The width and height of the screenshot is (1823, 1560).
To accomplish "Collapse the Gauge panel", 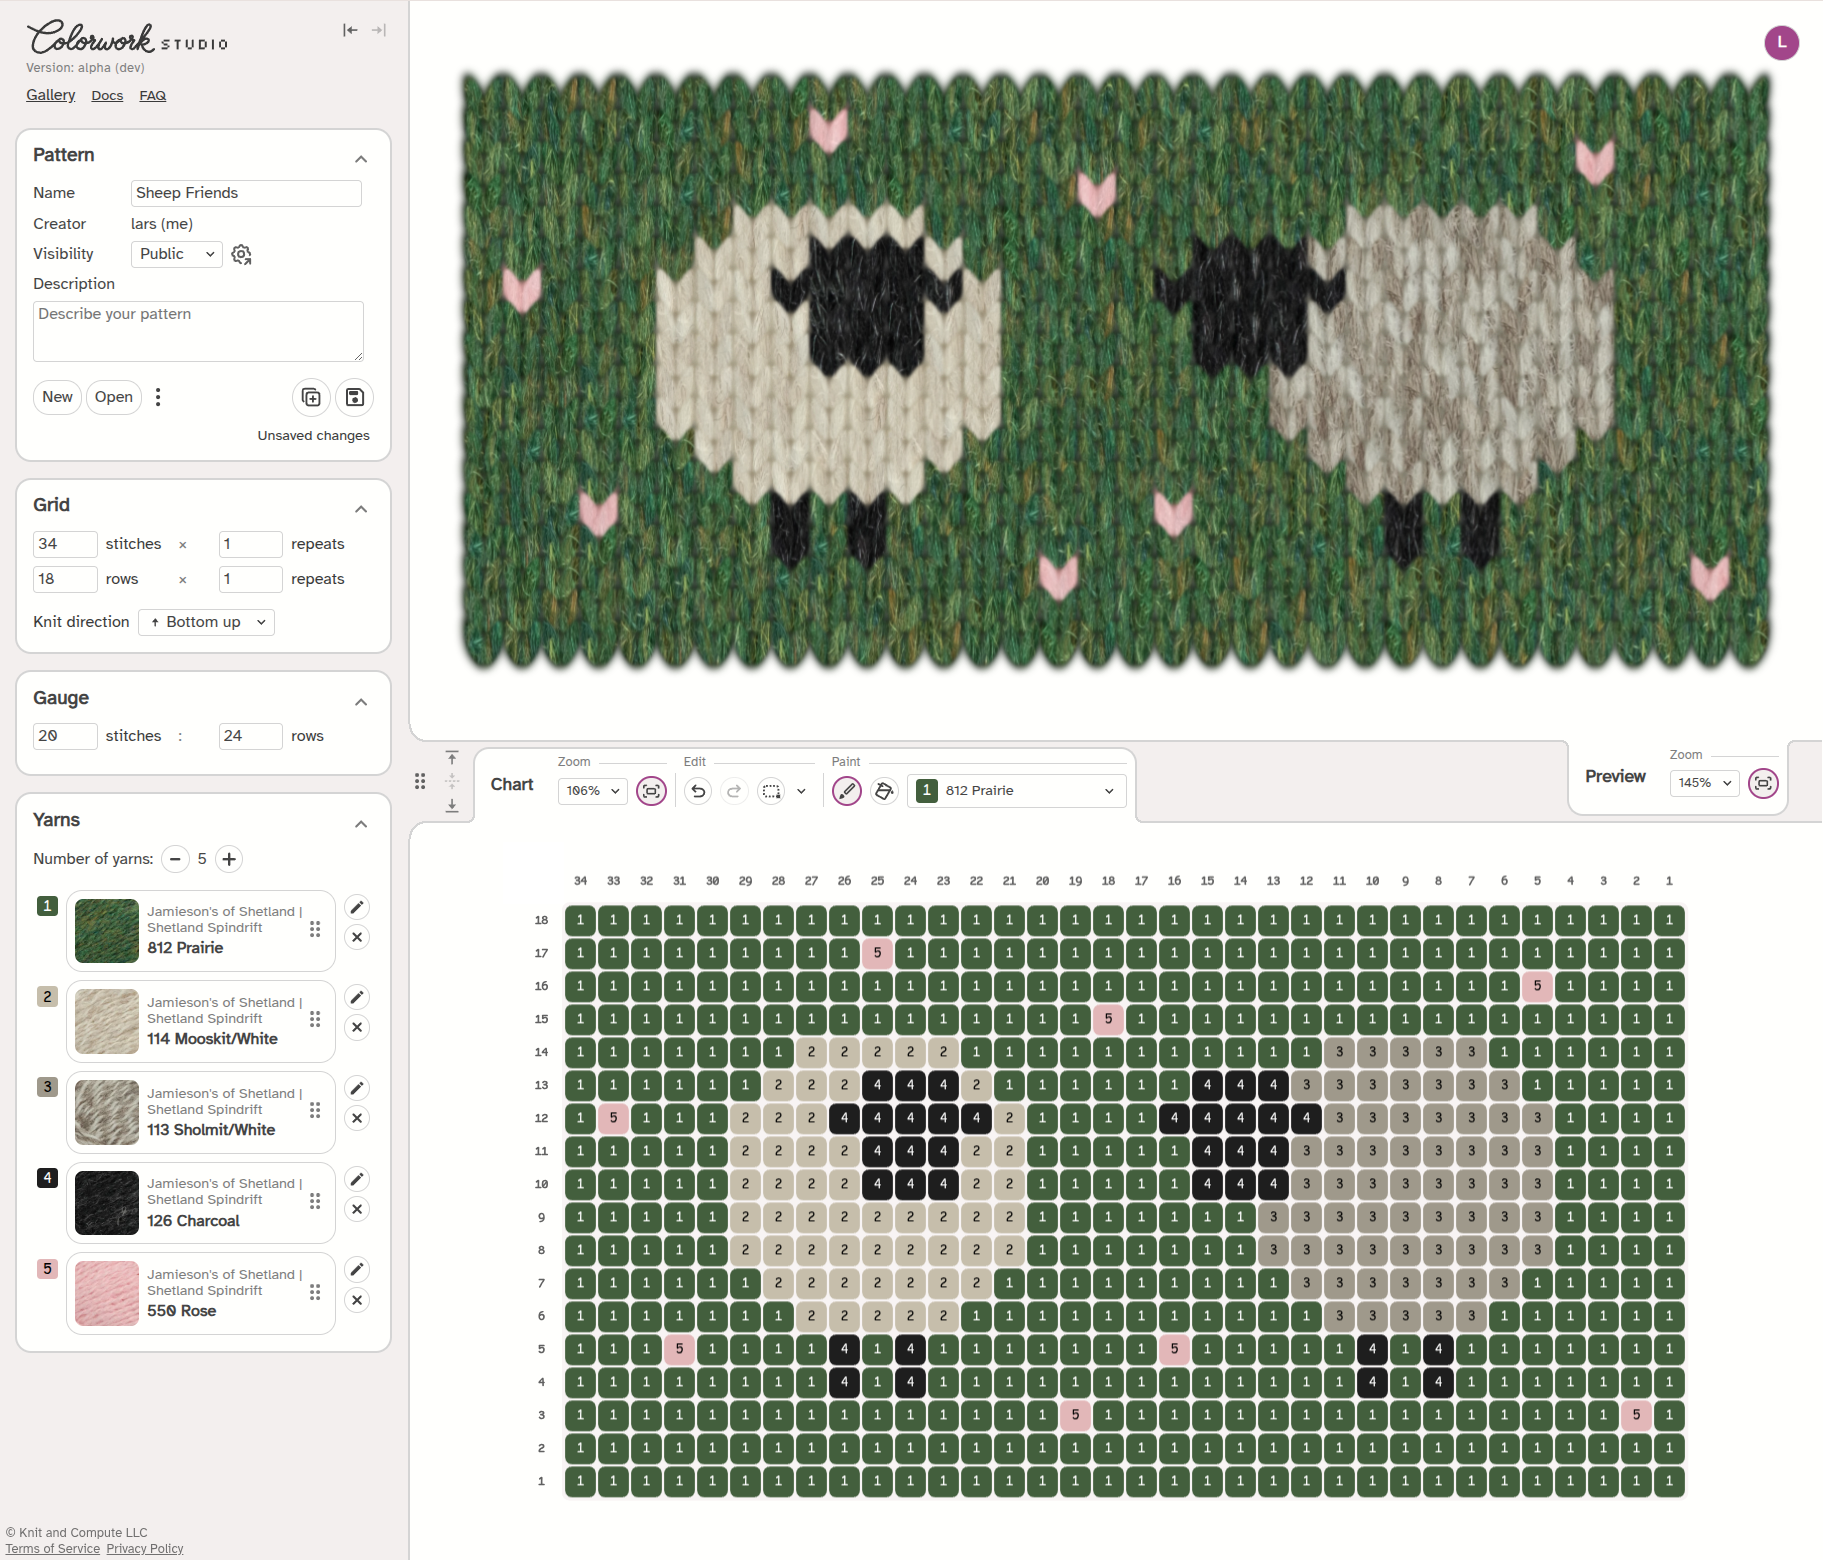I will (x=361, y=702).
